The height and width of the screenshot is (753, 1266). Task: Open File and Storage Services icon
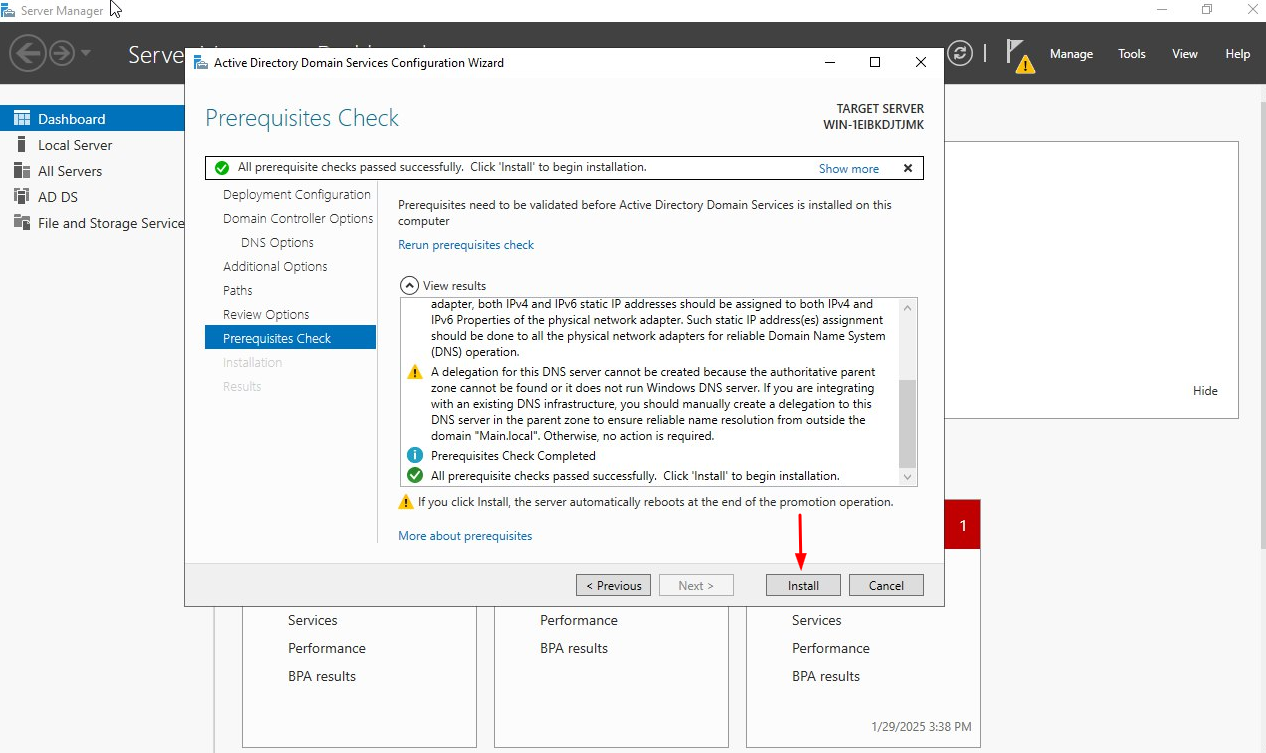point(21,223)
